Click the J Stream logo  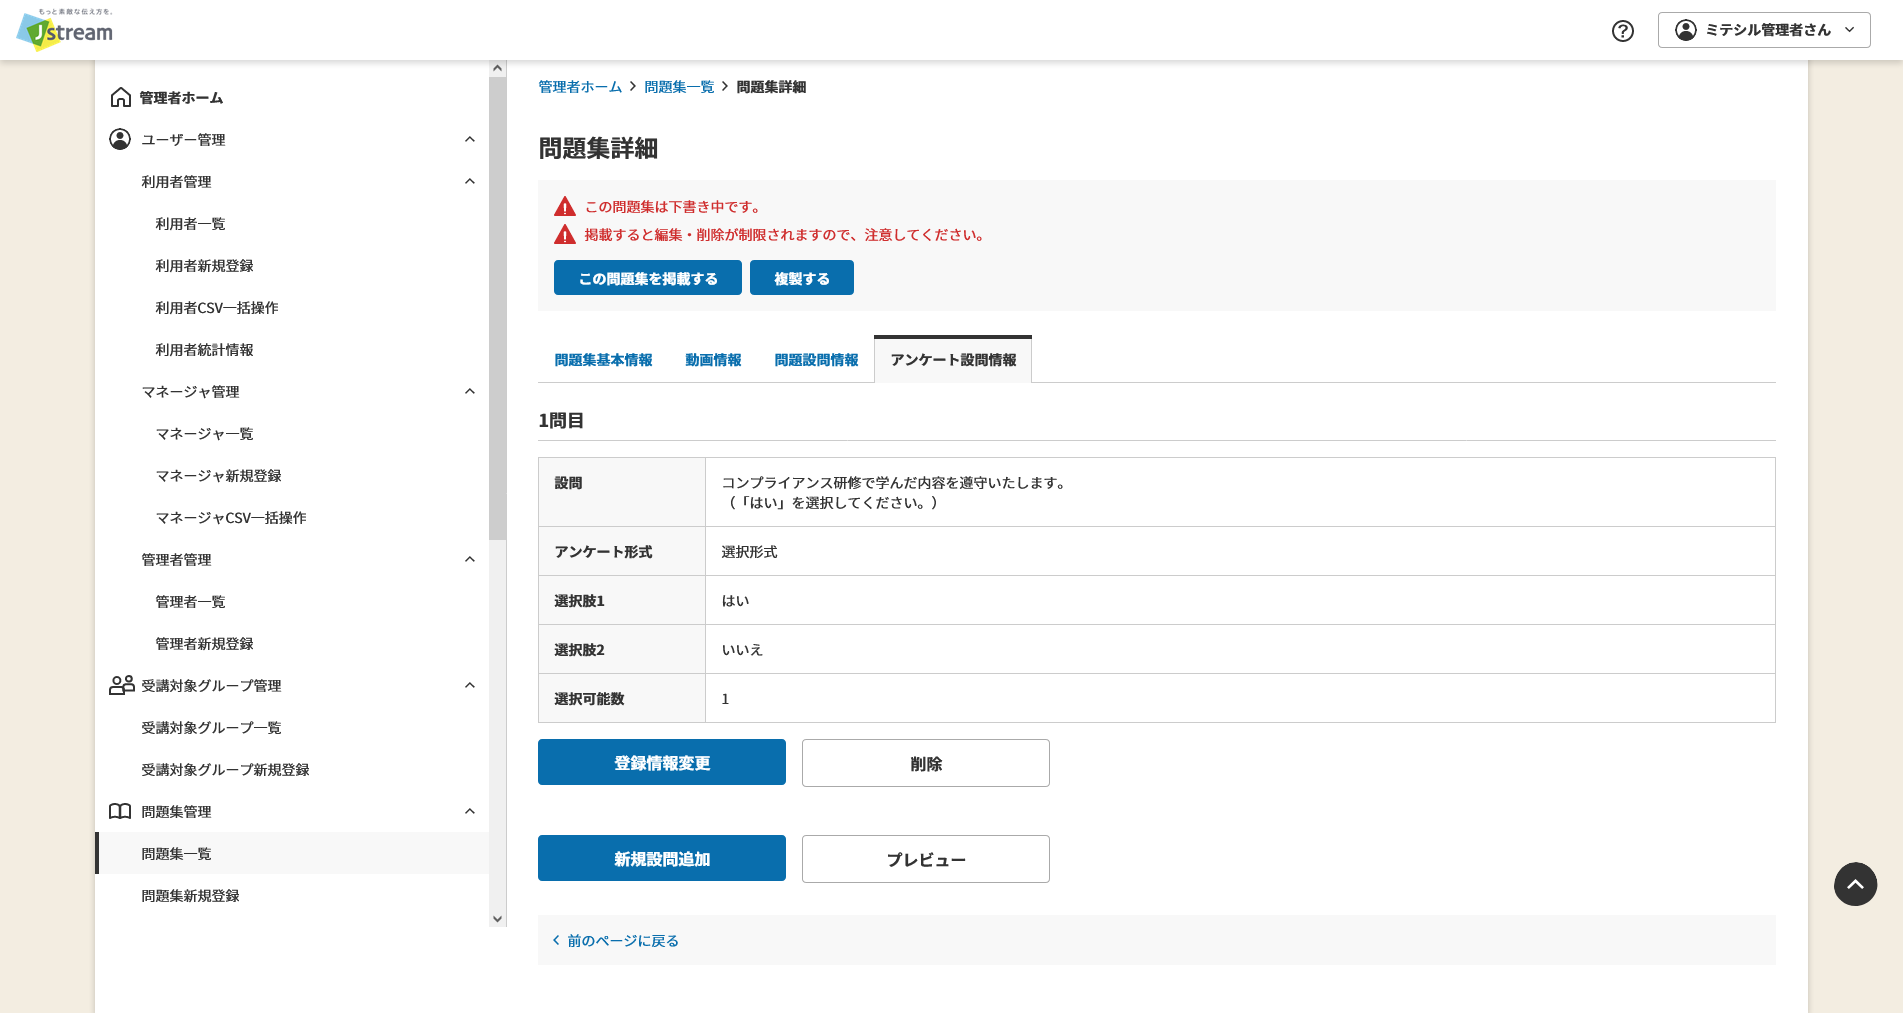coord(61,30)
